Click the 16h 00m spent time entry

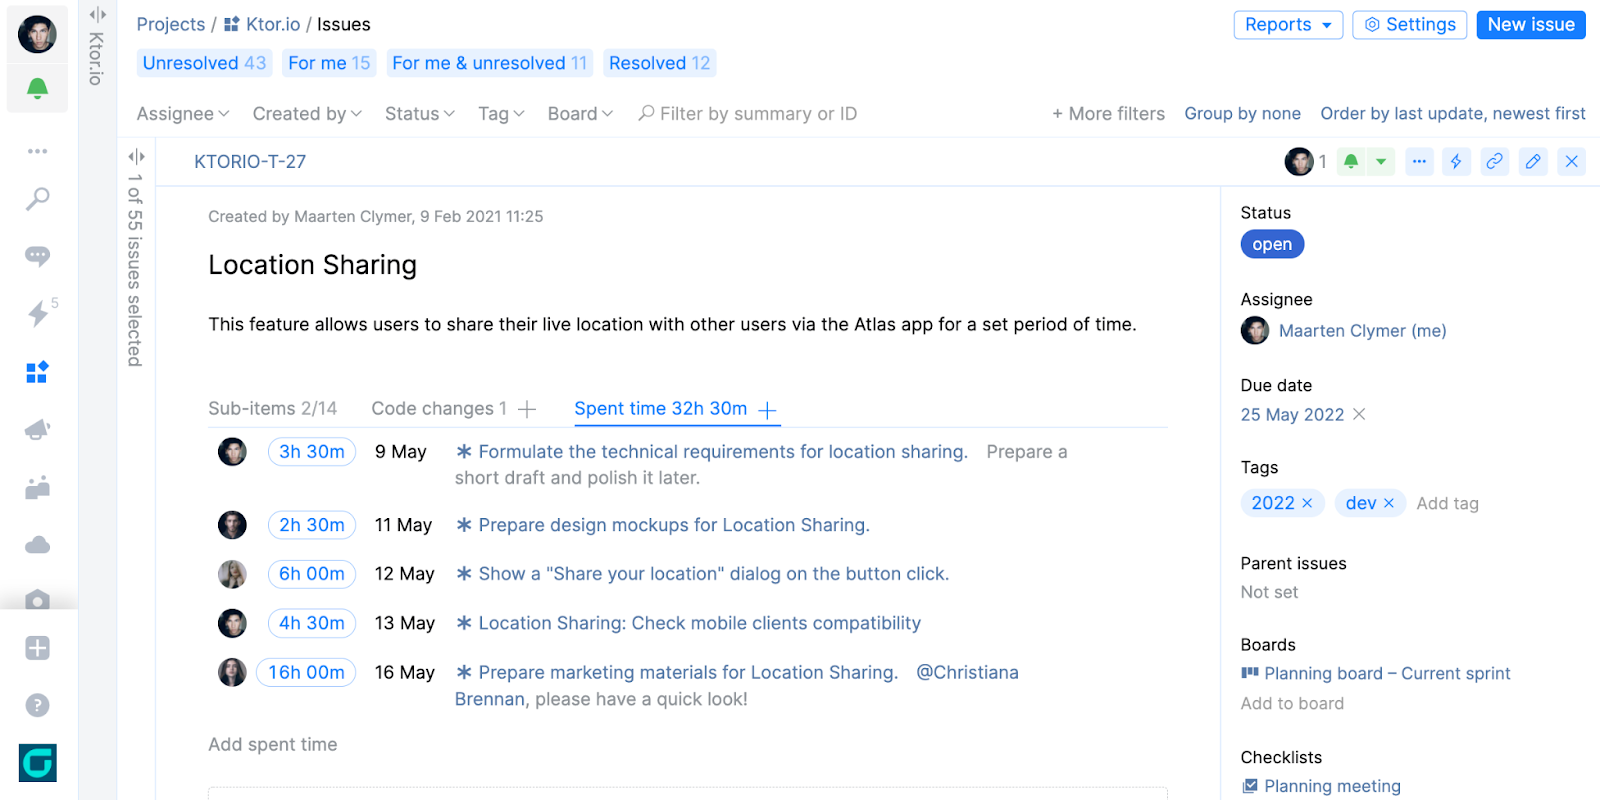[306, 672]
